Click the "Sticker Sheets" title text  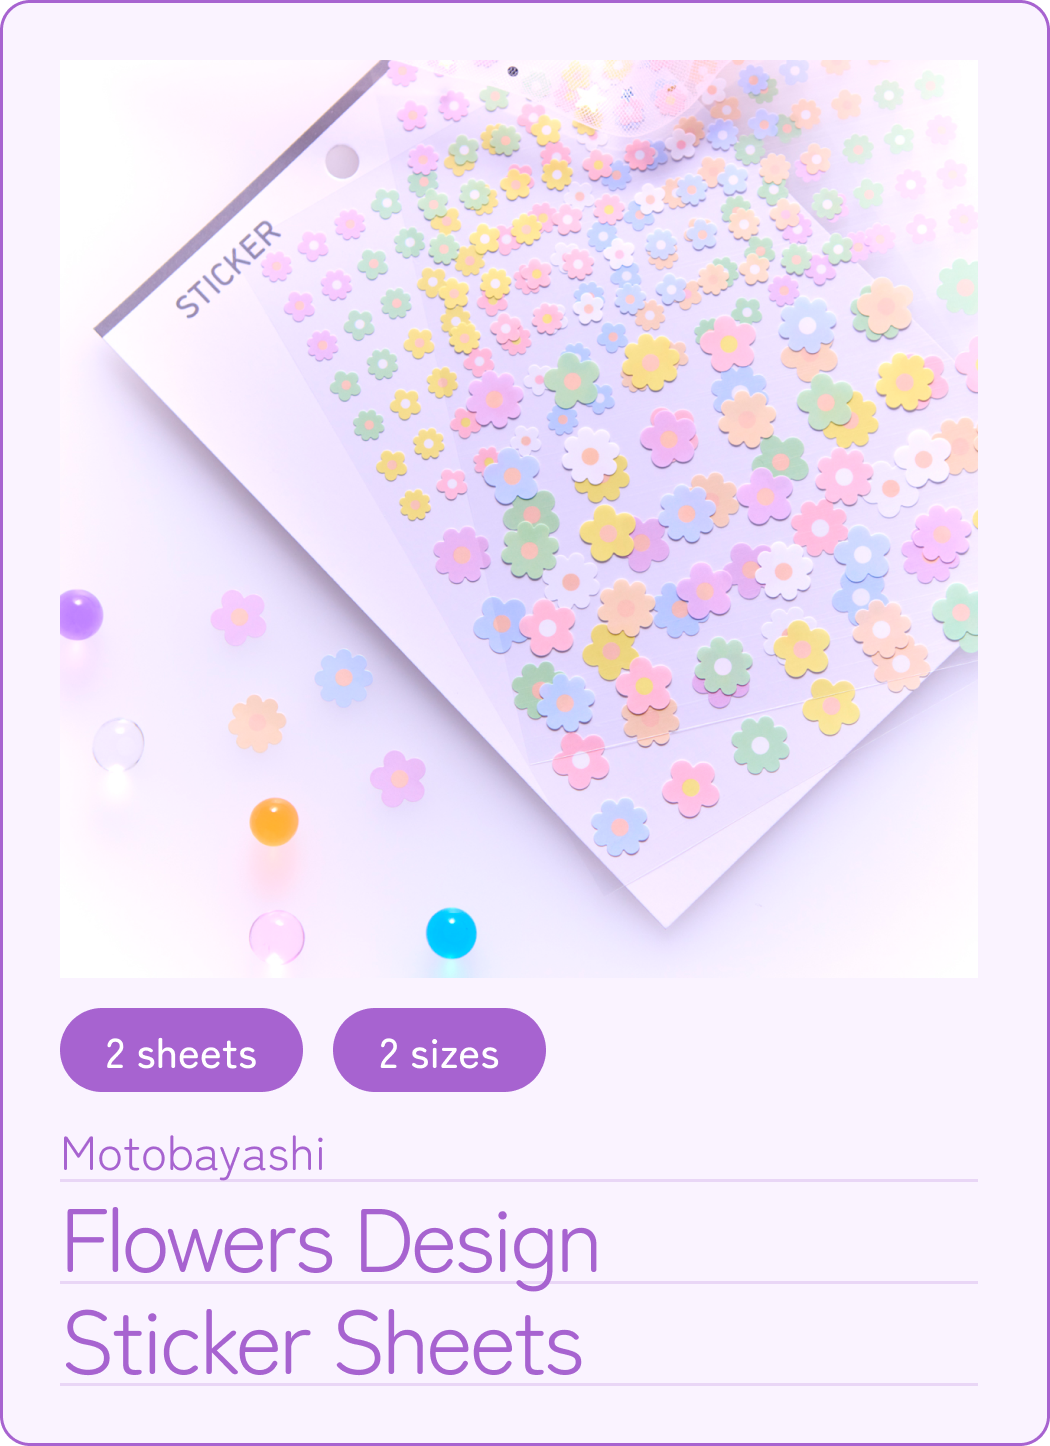[x=323, y=1343]
